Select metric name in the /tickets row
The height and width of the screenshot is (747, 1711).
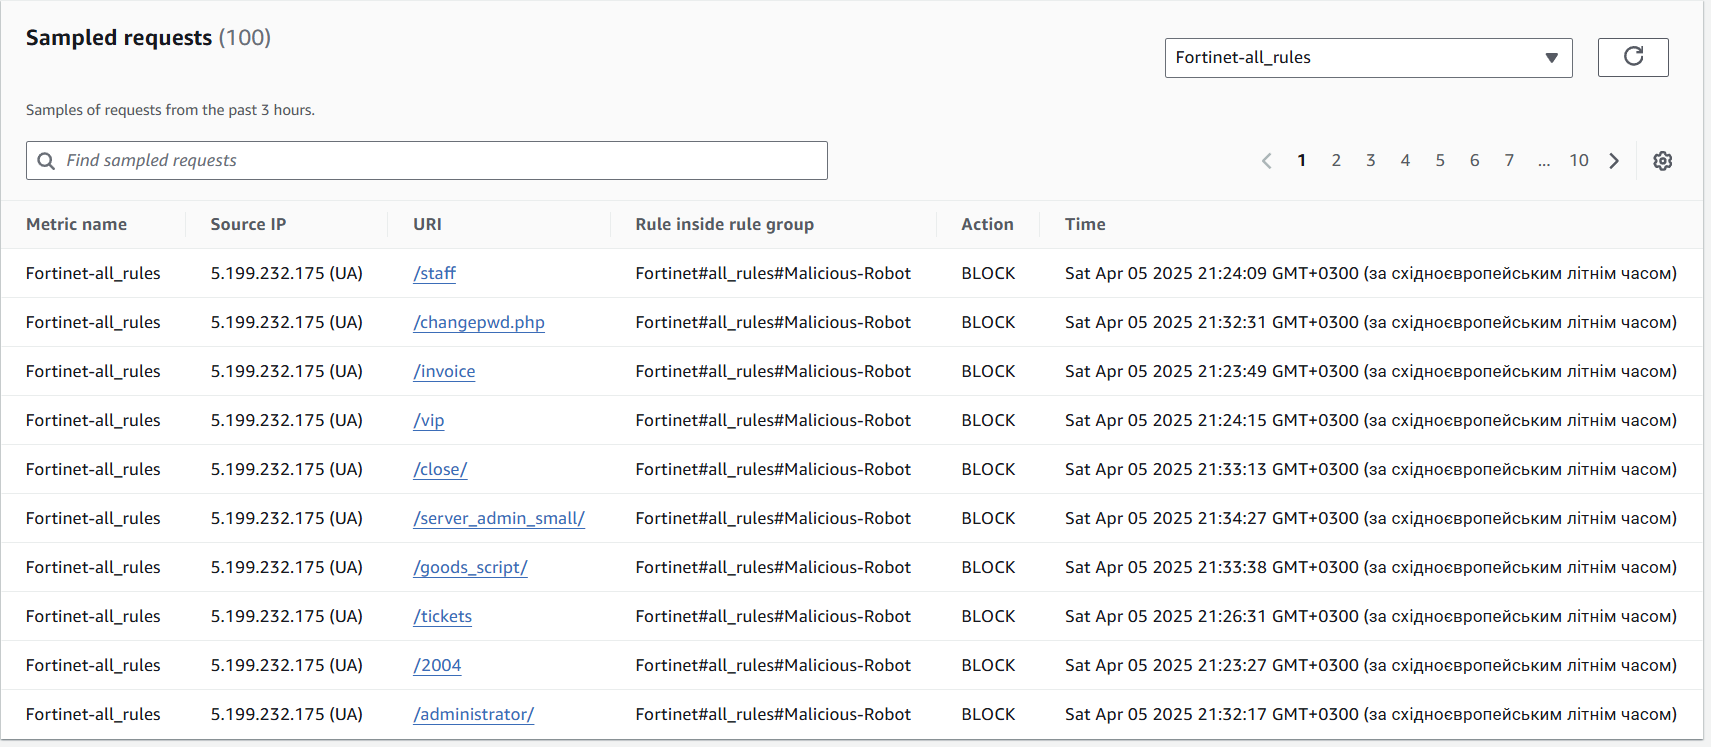tap(93, 616)
